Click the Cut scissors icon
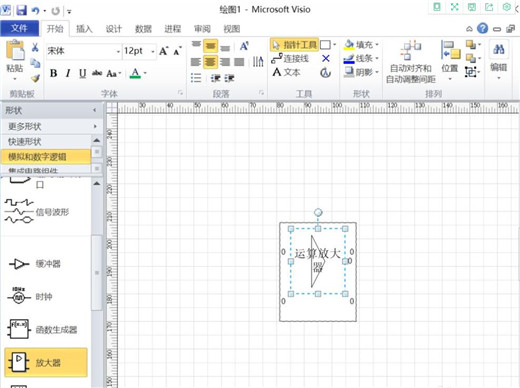Screen dimensions: 520x388 coord(35,47)
